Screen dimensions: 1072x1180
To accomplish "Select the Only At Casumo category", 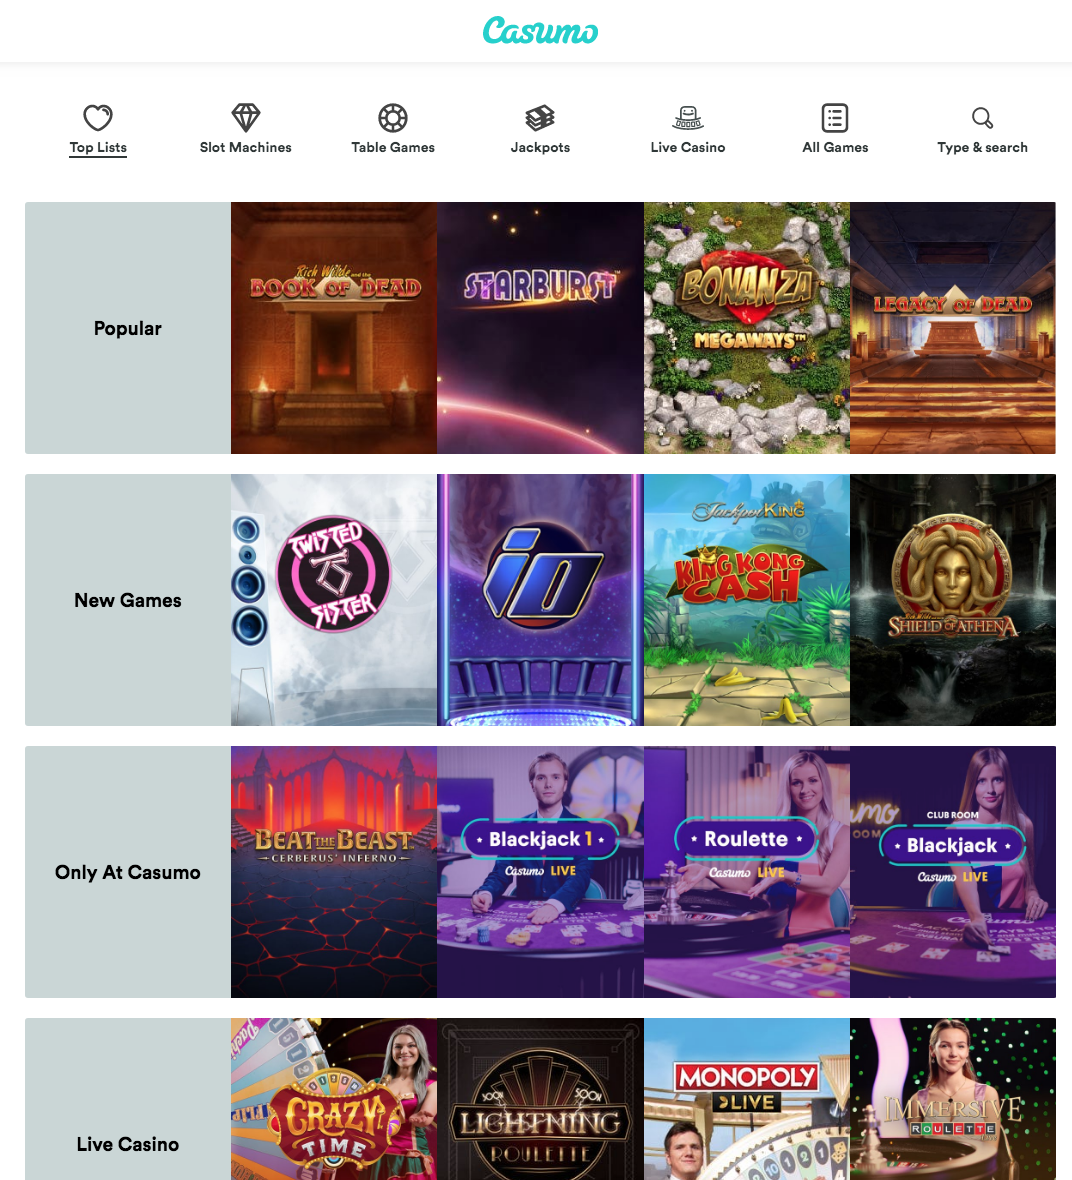I will point(128,871).
